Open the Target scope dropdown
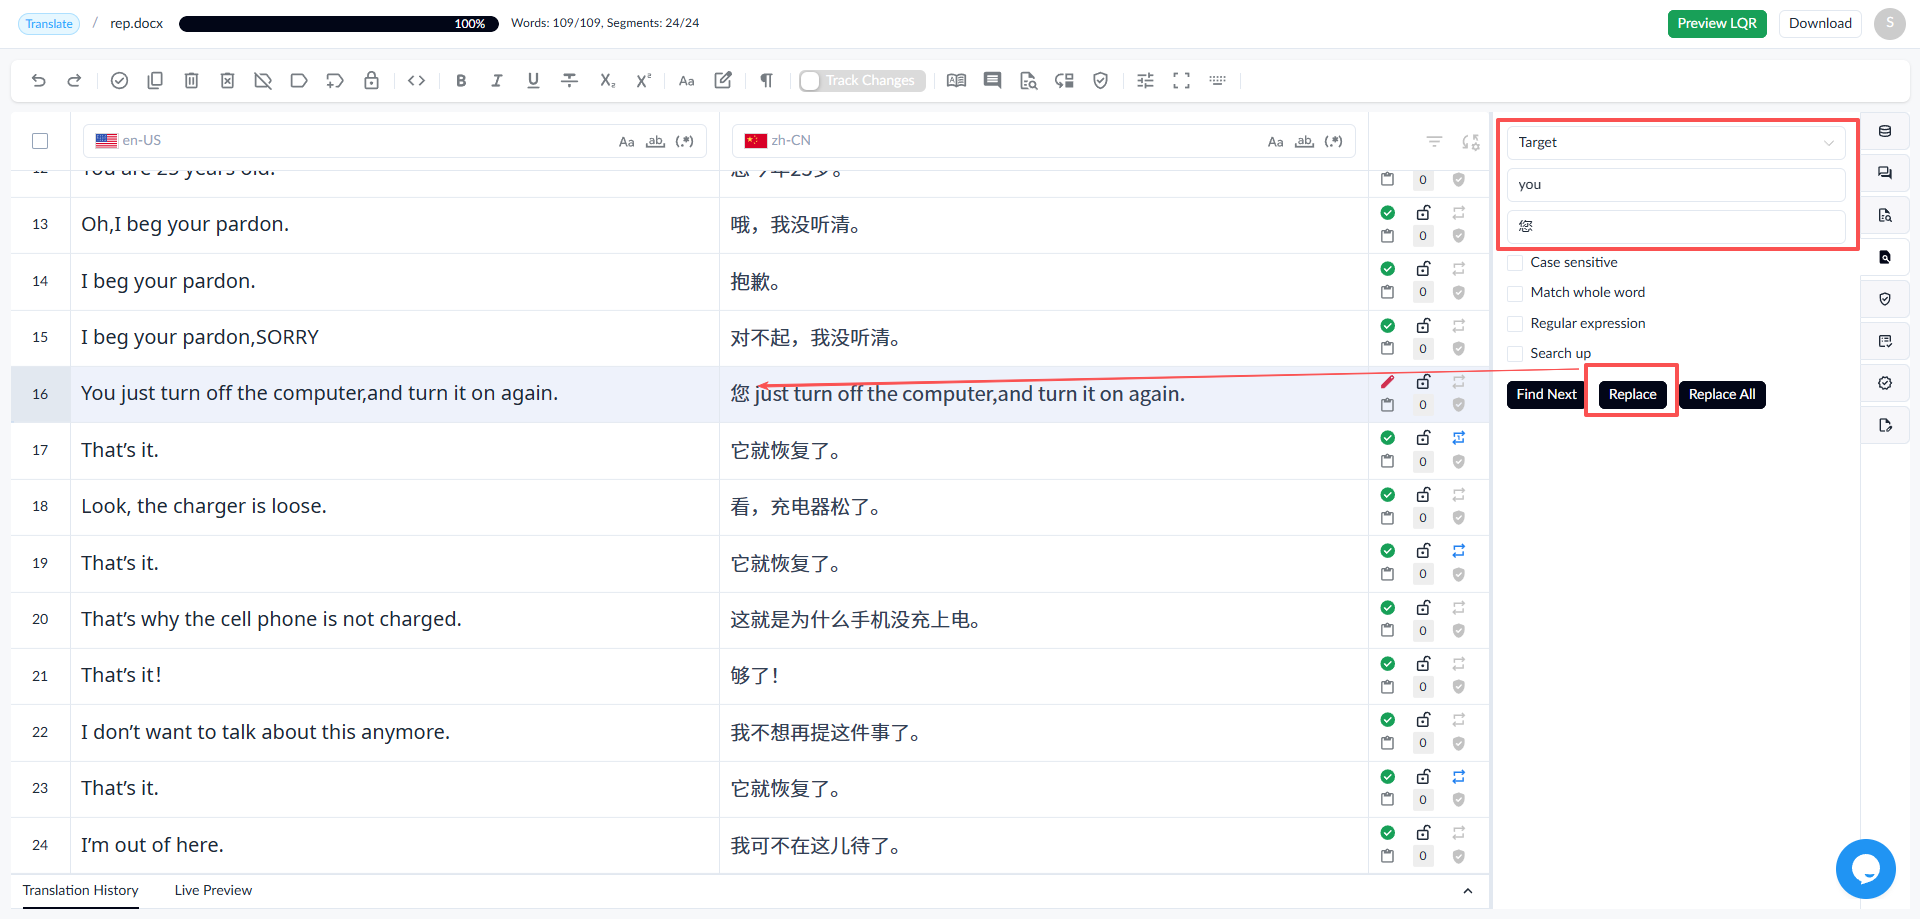Screen dimensions: 1920x919 point(1676,143)
